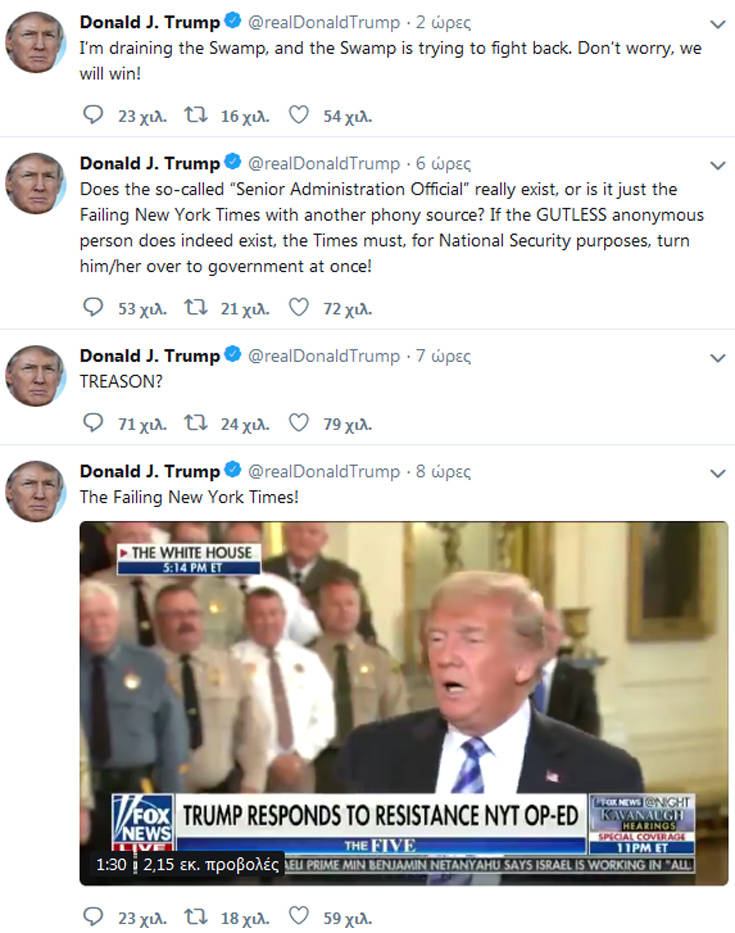Image resolution: width=735 pixels, height=933 pixels.
Task: Like the 'Senior Administration Official' tweet
Action: [x=299, y=308]
